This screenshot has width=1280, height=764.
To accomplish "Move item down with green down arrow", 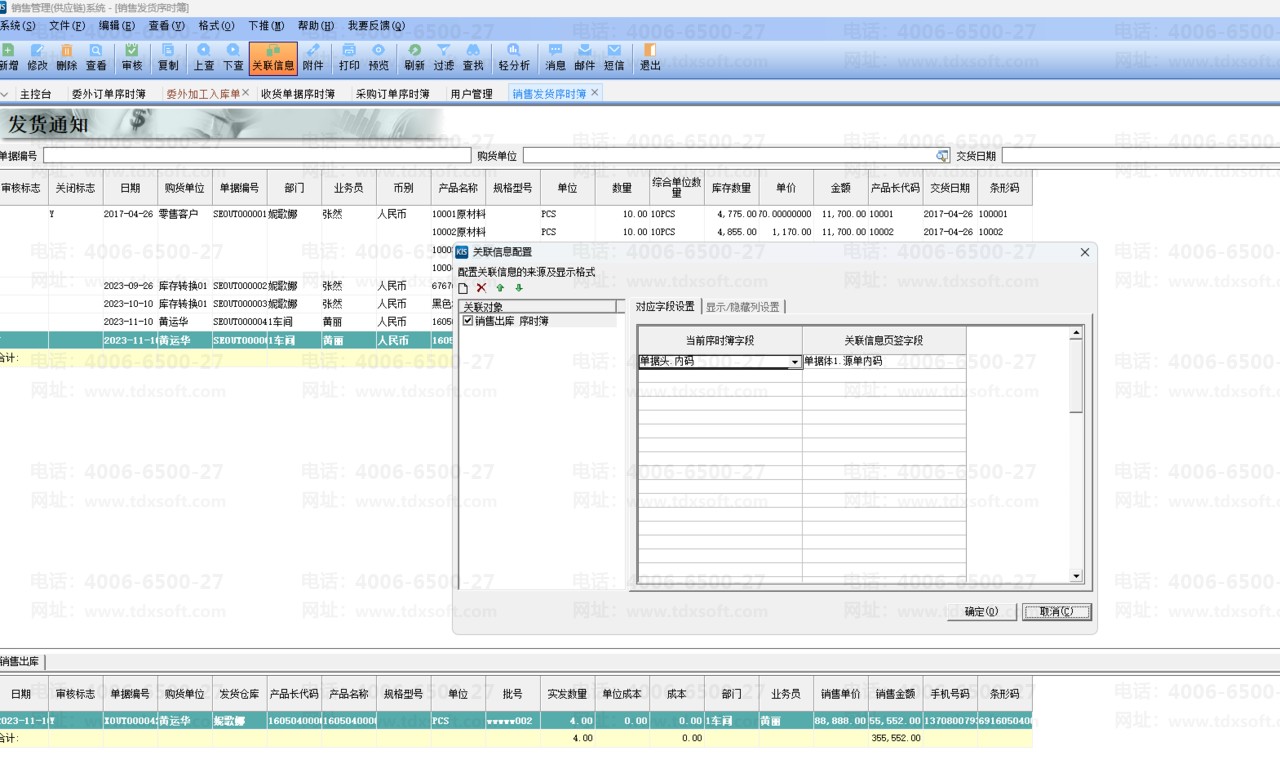I will tap(519, 288).
